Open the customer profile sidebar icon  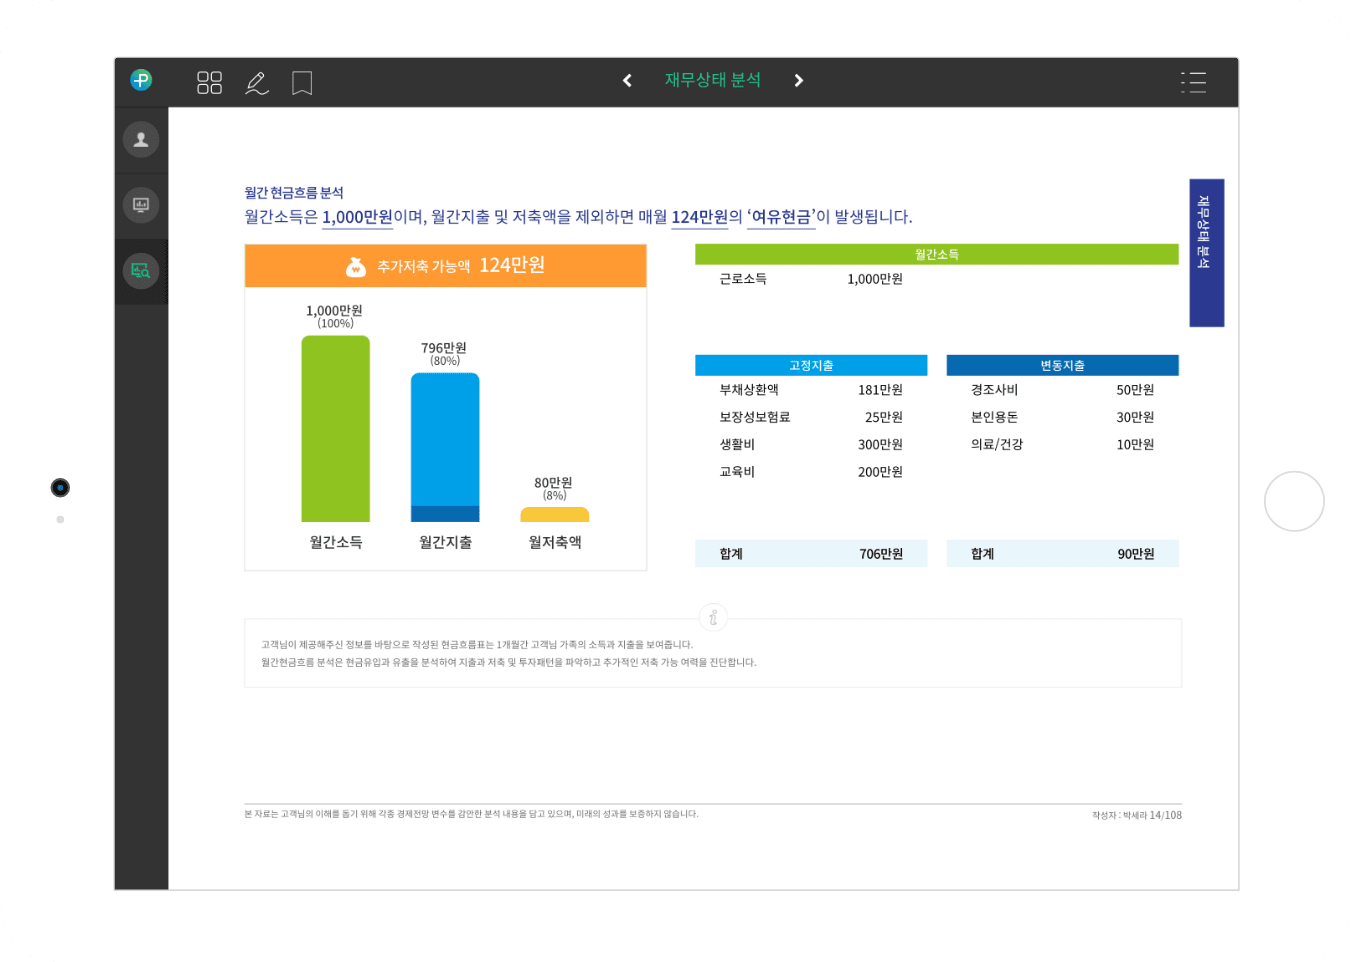pyautogui.click(x=141, y=139)
